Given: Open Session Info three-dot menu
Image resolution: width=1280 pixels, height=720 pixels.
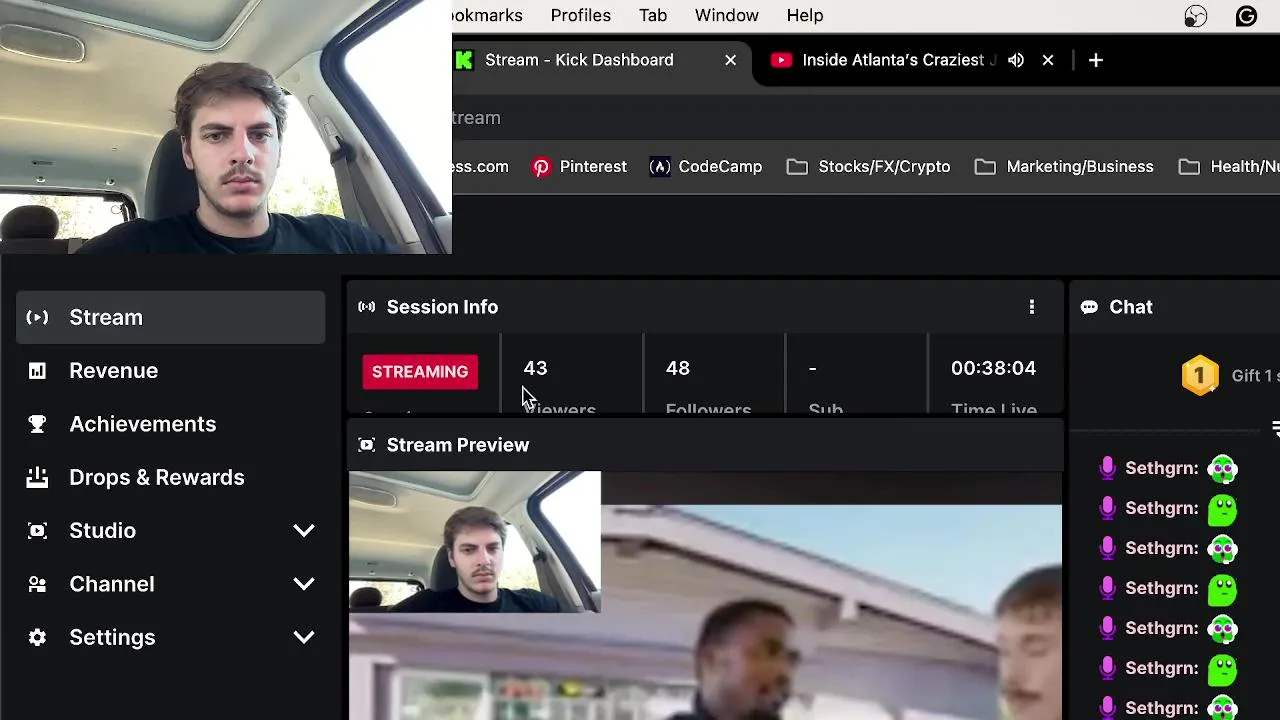Looking at the screenshot, I should tap(1032, 307).
